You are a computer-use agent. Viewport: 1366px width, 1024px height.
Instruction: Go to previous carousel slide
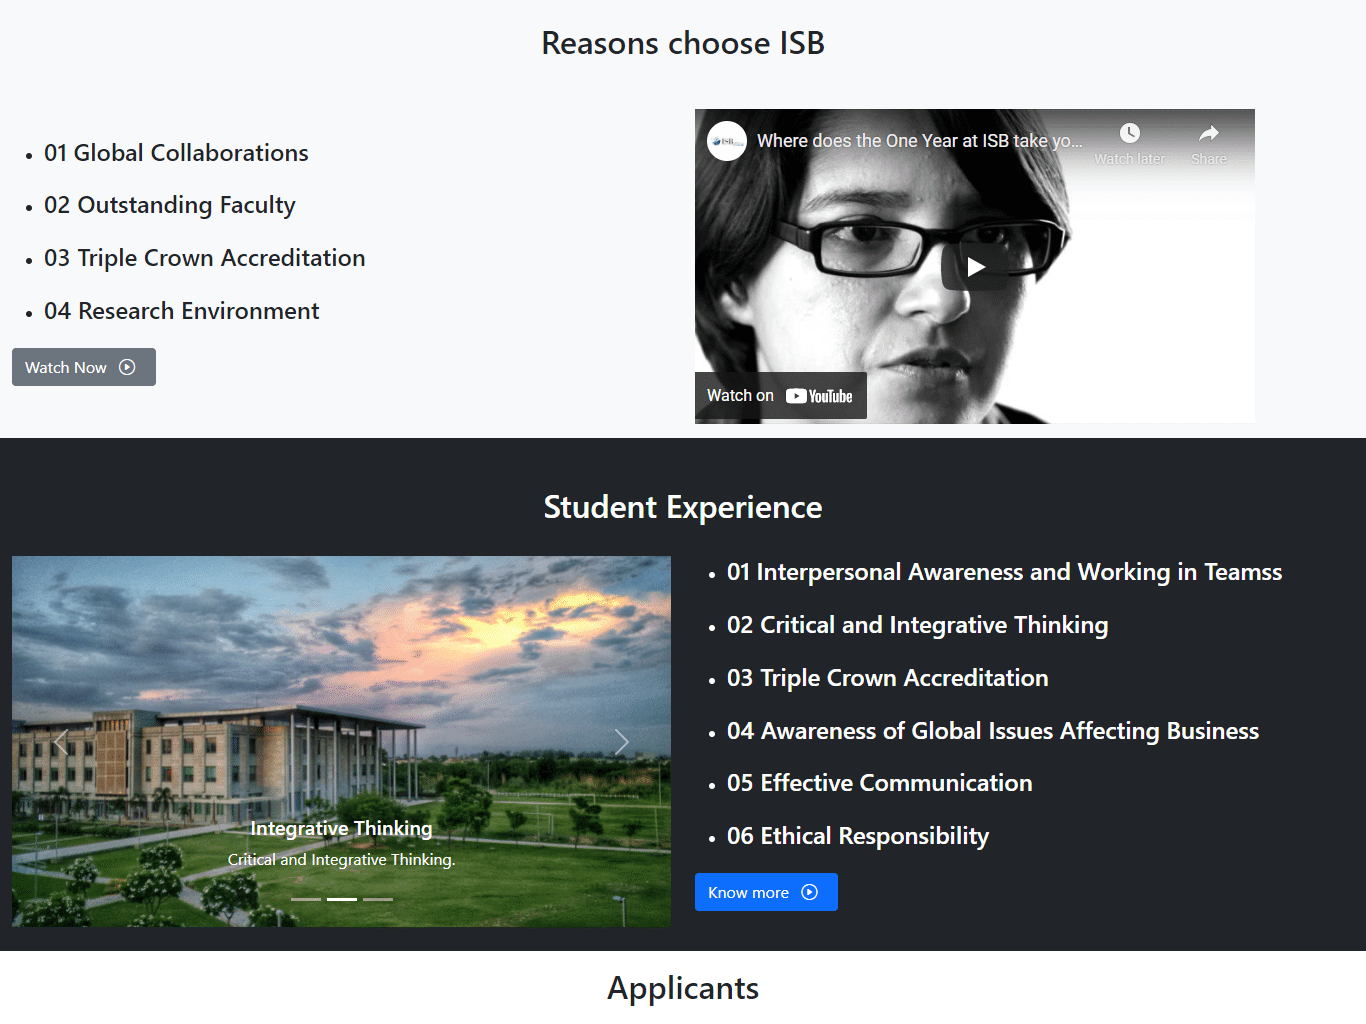(x=61, y=741)
